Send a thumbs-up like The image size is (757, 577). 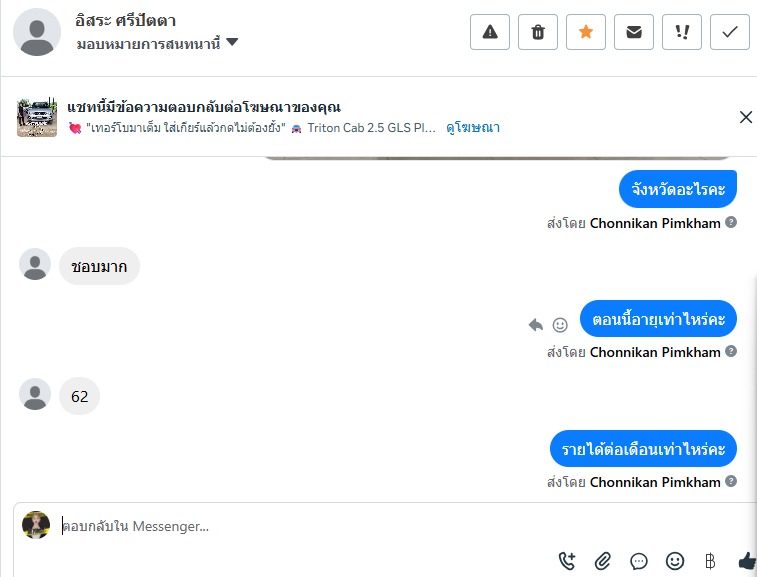click(746, 561)
